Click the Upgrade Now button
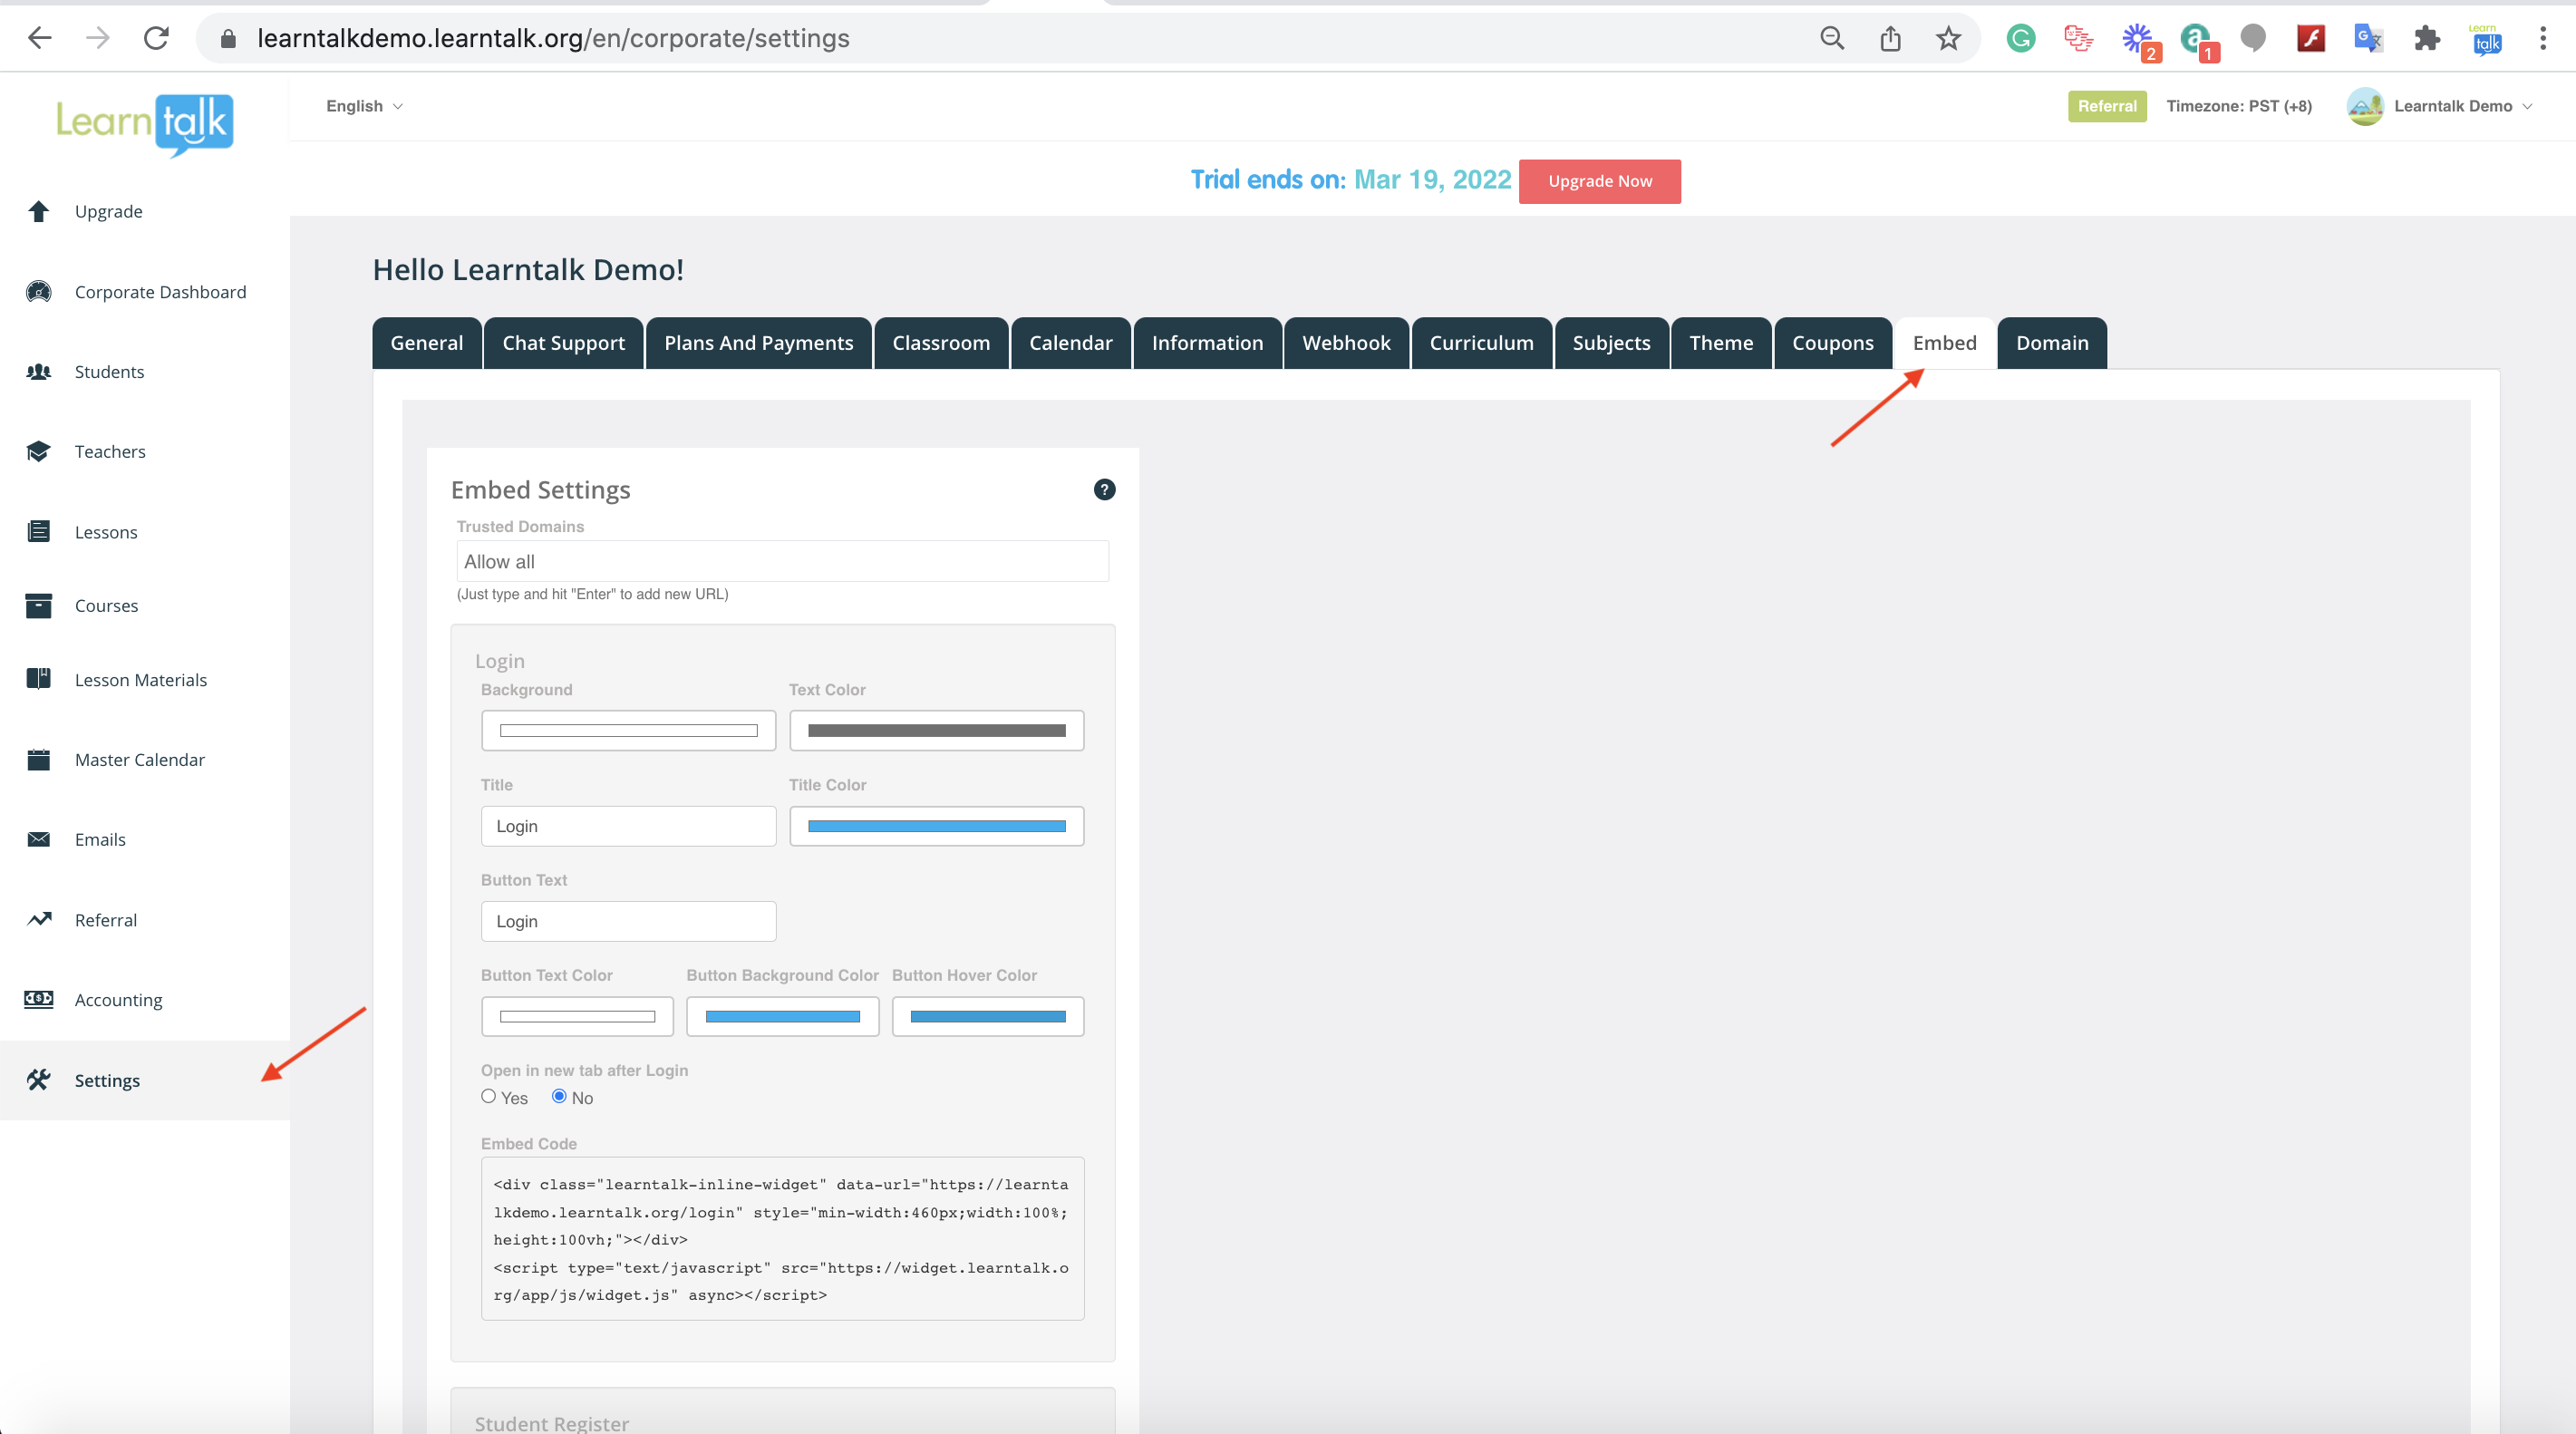 (1599, 181)
